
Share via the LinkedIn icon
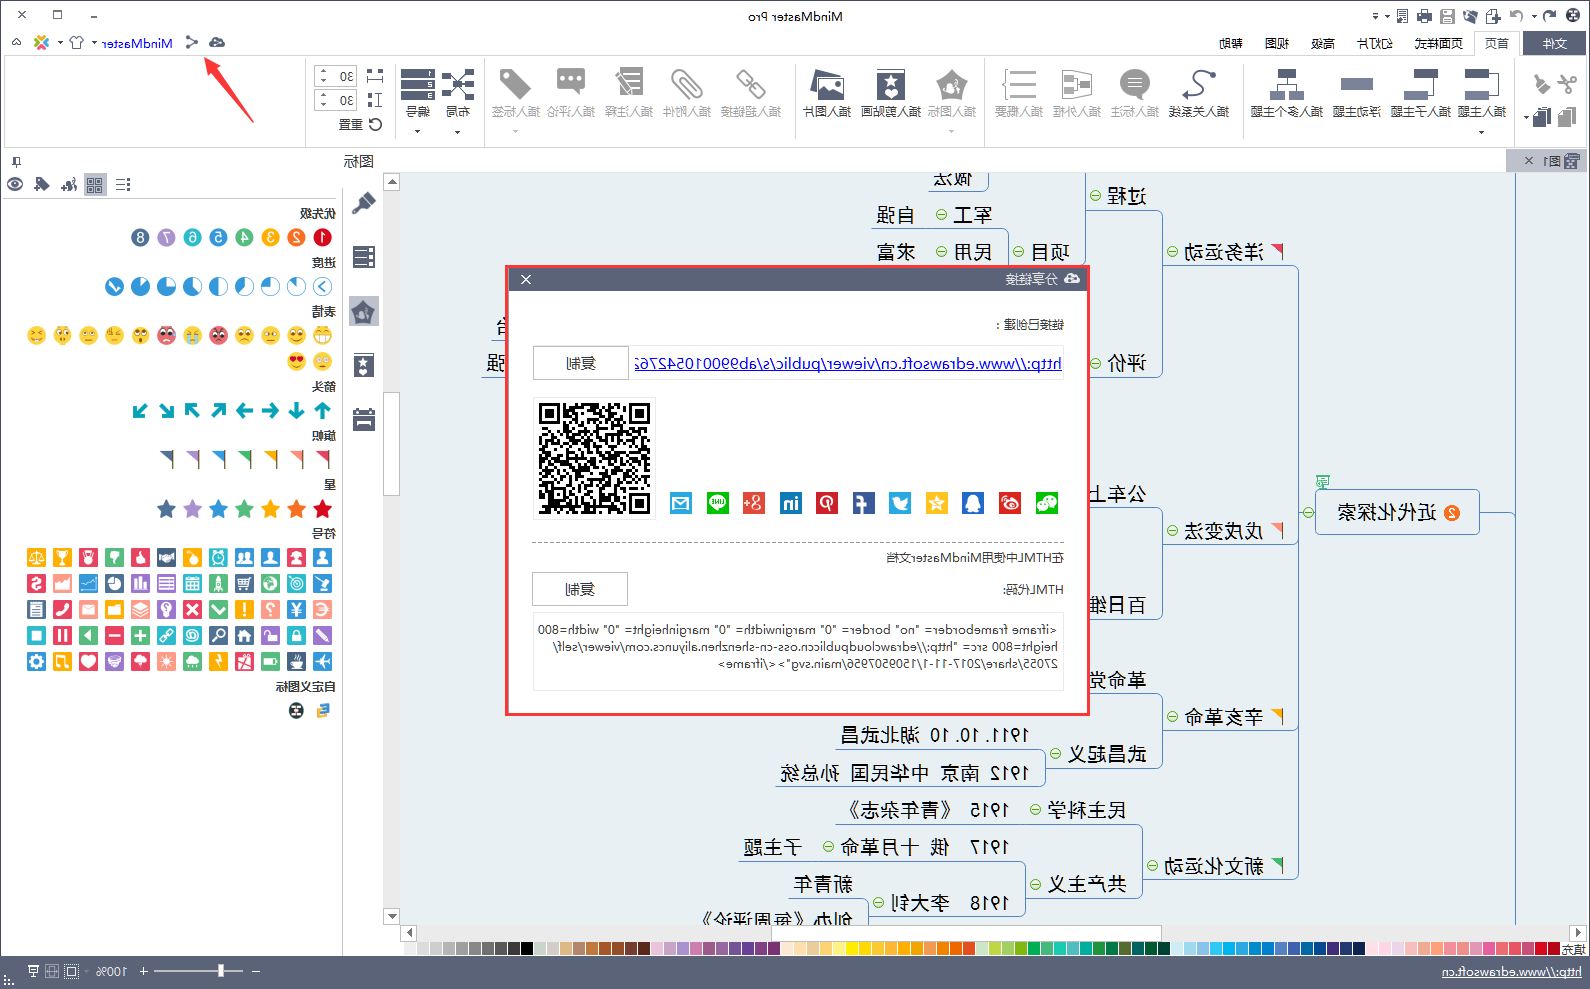pos(791,503)
